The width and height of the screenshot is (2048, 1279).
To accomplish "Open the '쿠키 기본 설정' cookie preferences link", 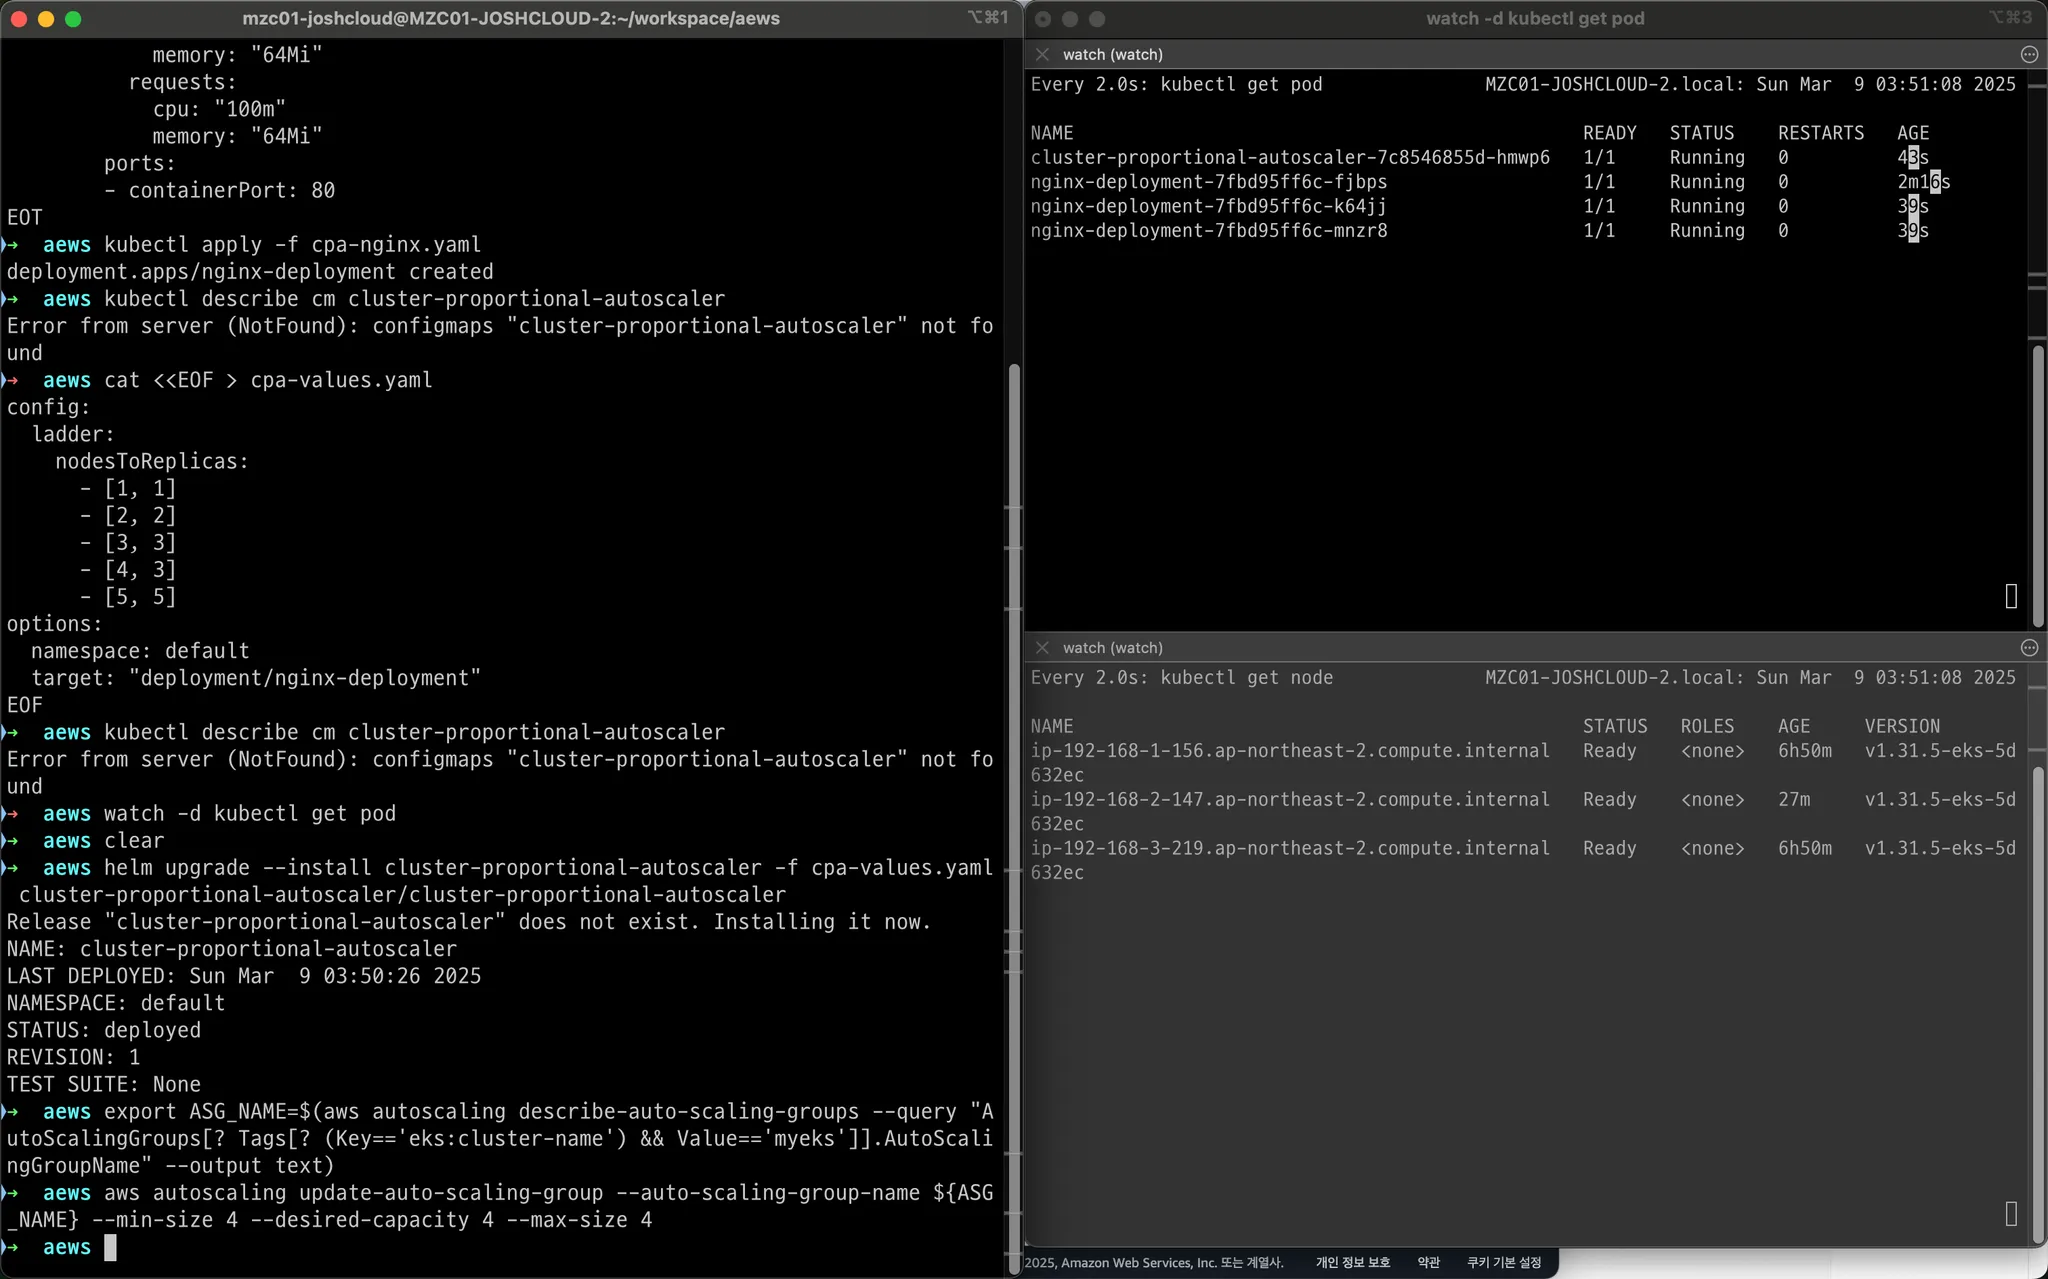I will pos(1503,1262).
